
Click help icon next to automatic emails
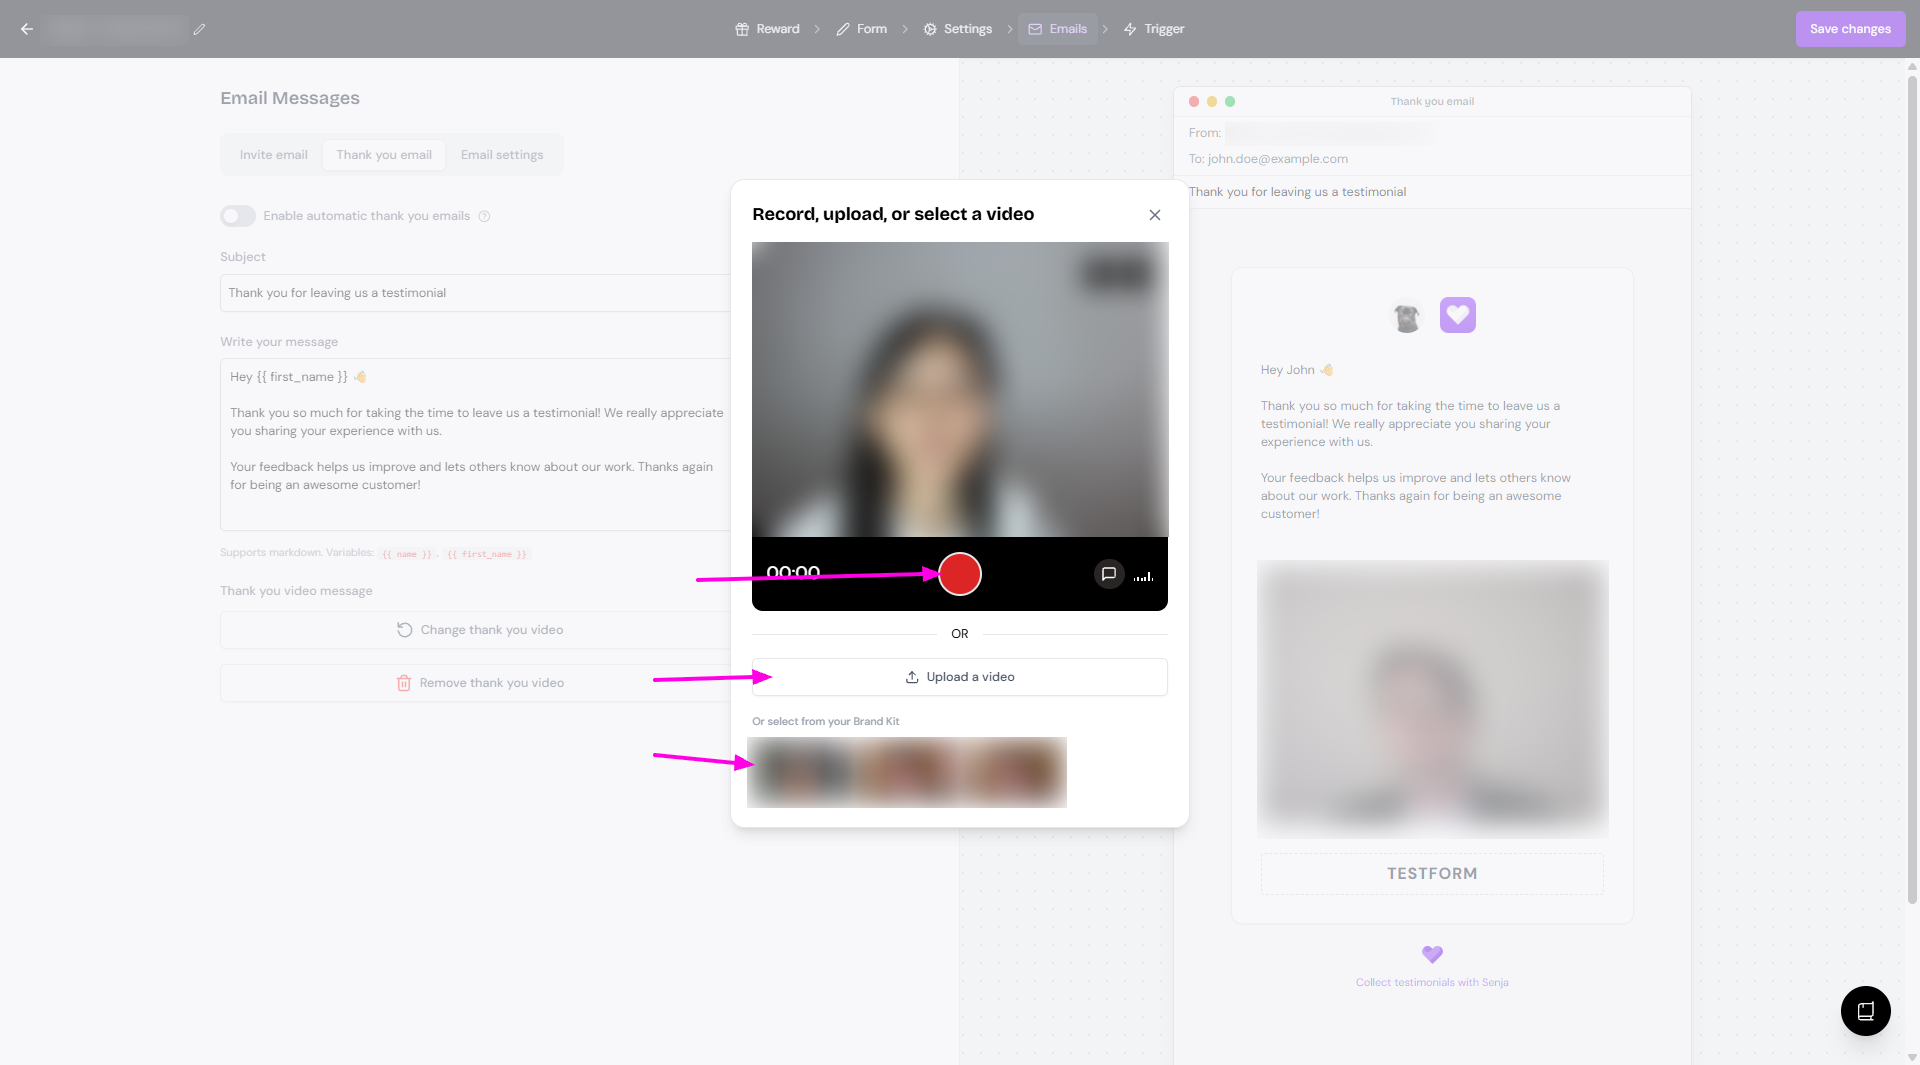(484, 216)
